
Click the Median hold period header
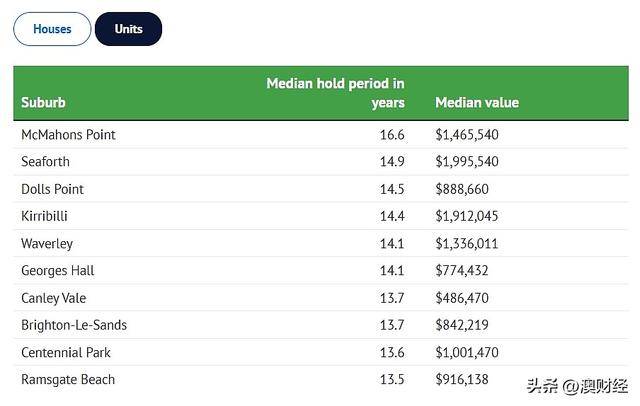tap(335, 93)
